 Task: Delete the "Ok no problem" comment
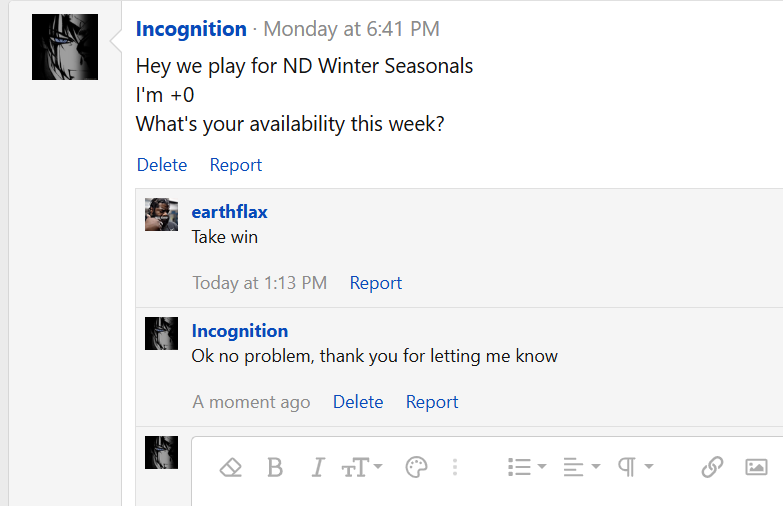pos(358,402)
